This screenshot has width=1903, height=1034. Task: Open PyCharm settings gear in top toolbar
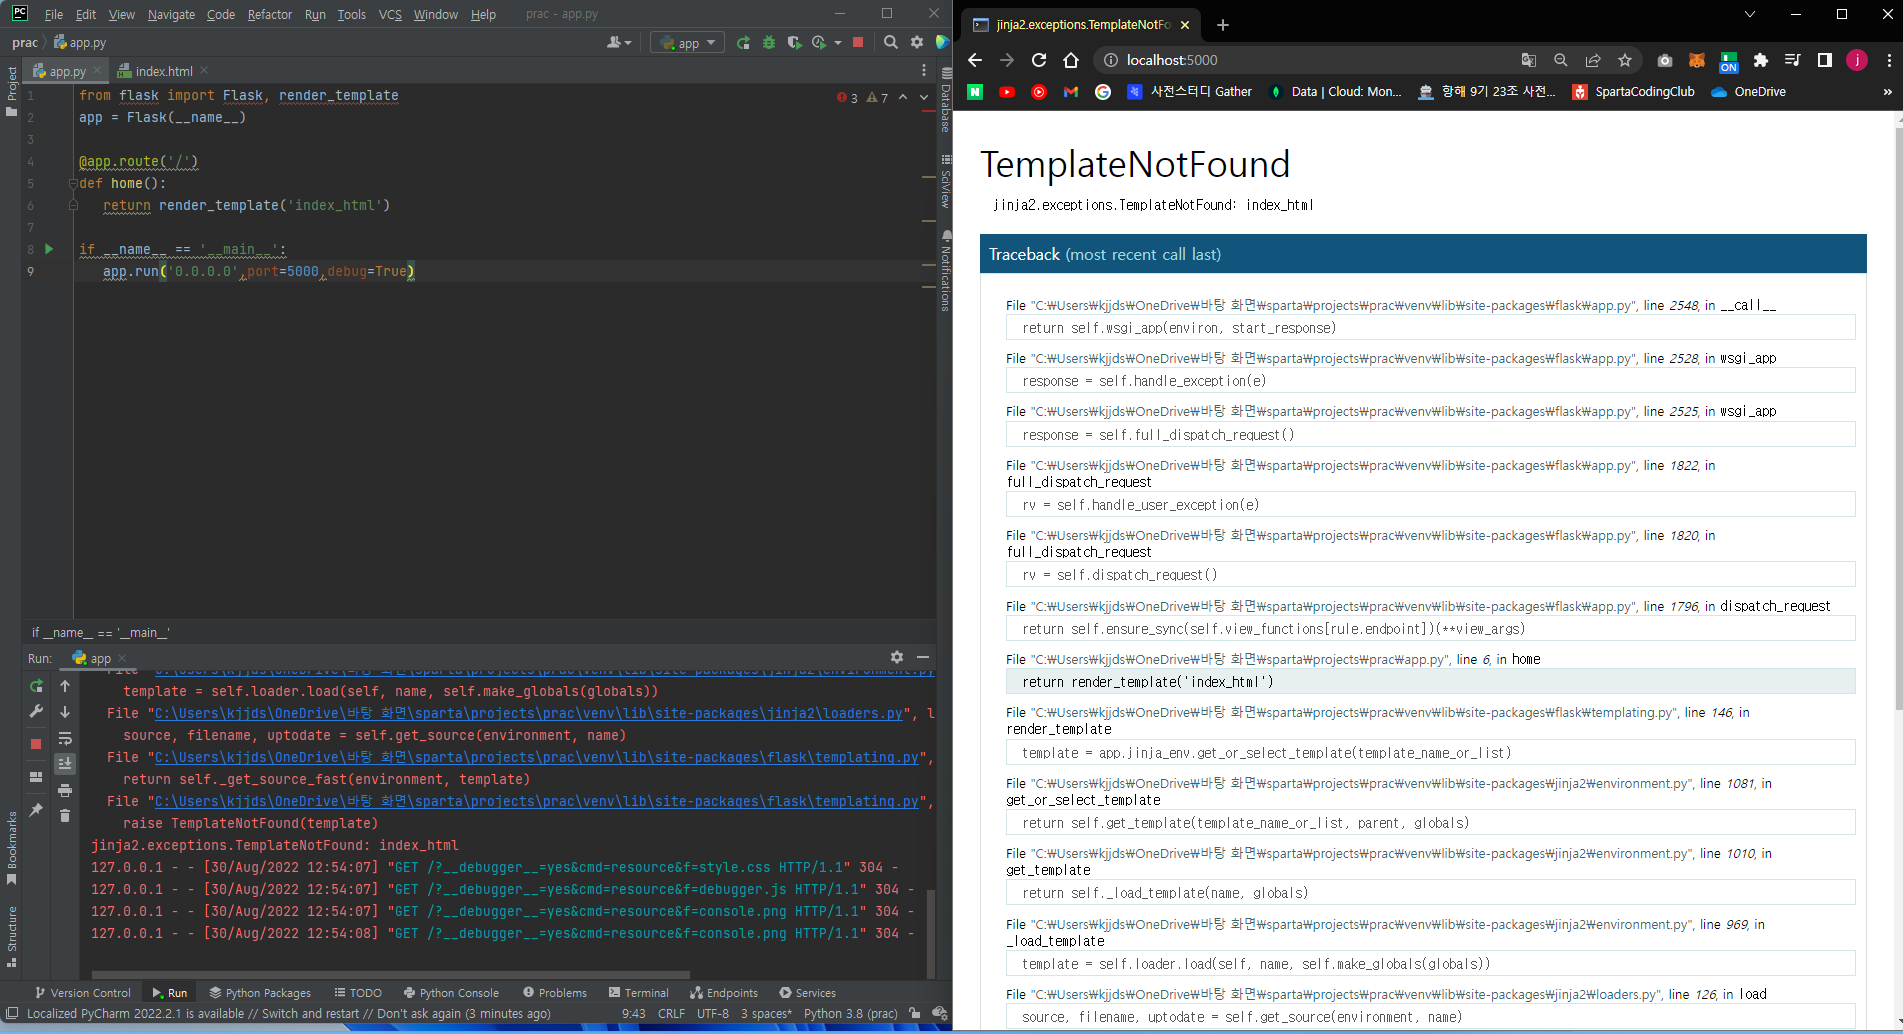[917, 43]
